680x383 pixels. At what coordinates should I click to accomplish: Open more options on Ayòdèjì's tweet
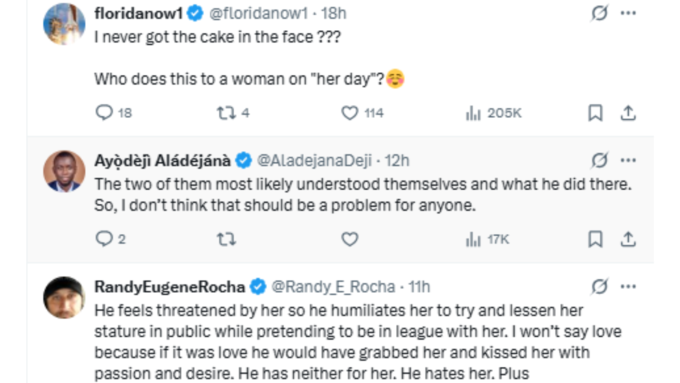click(628, 160)
